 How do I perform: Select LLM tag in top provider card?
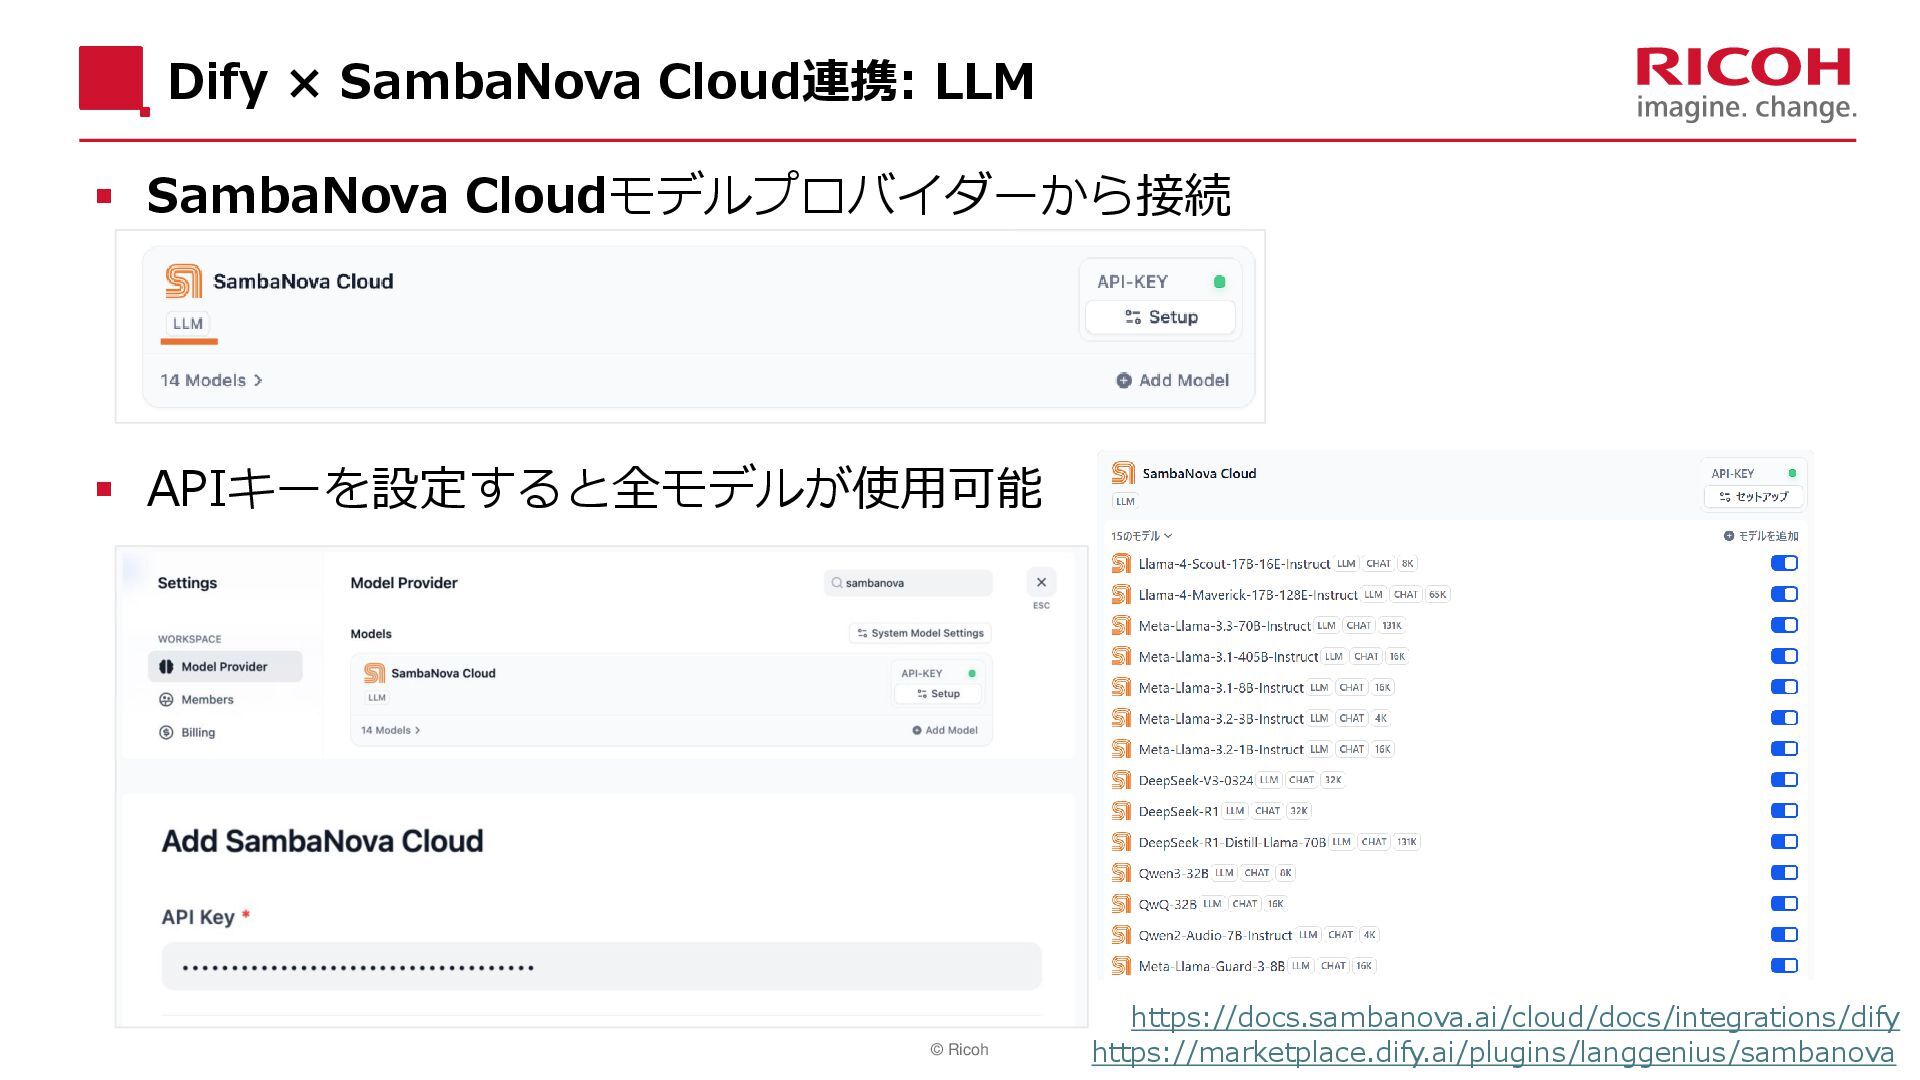tap(188, 323)
